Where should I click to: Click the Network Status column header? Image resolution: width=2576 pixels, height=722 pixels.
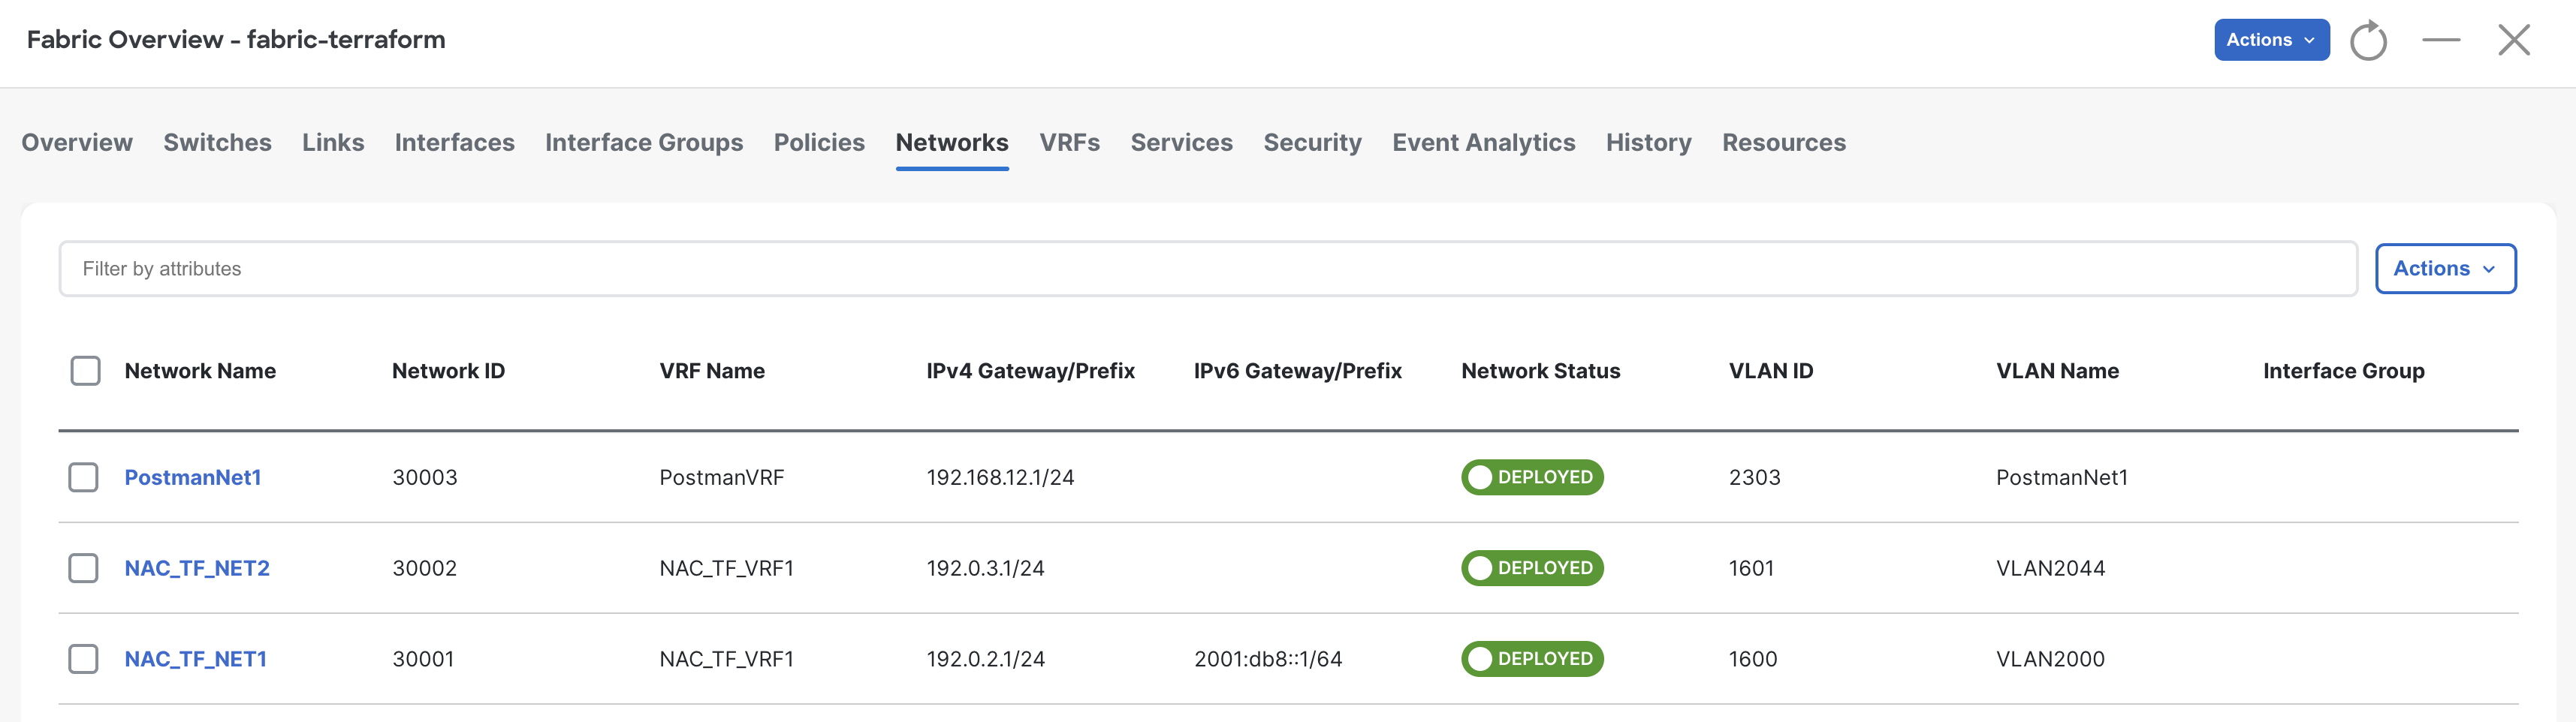[1540, 371]
